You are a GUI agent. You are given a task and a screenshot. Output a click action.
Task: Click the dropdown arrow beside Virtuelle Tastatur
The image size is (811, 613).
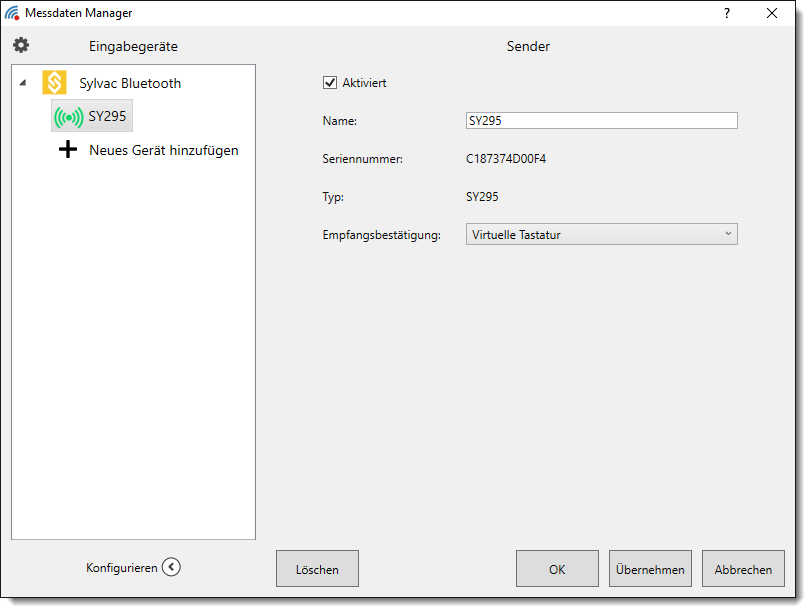pos(727,235)
